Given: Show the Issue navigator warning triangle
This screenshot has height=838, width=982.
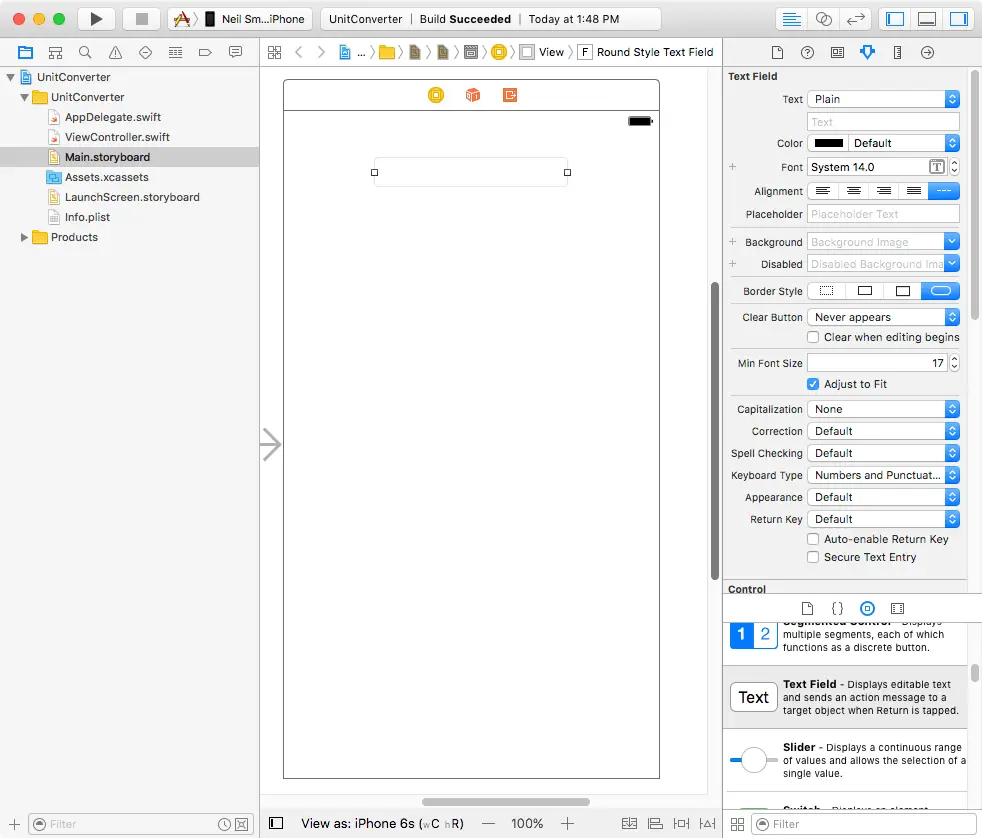Looking at the screenshot, I should pos(114,52).
